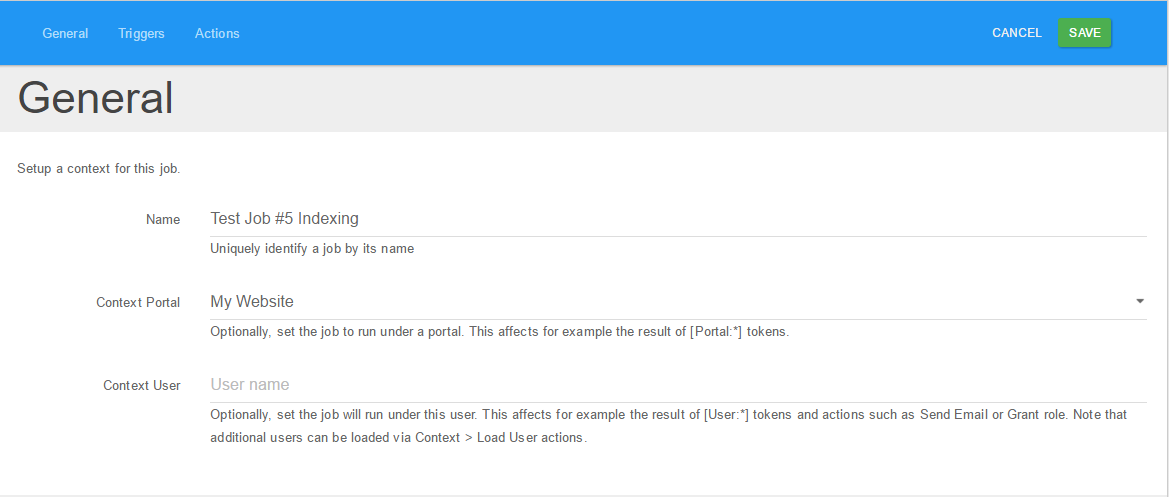The height and width of the screenshot is (497, 1169).
Task: Click the Portal tokens help text
Action: tap(500, 332)
